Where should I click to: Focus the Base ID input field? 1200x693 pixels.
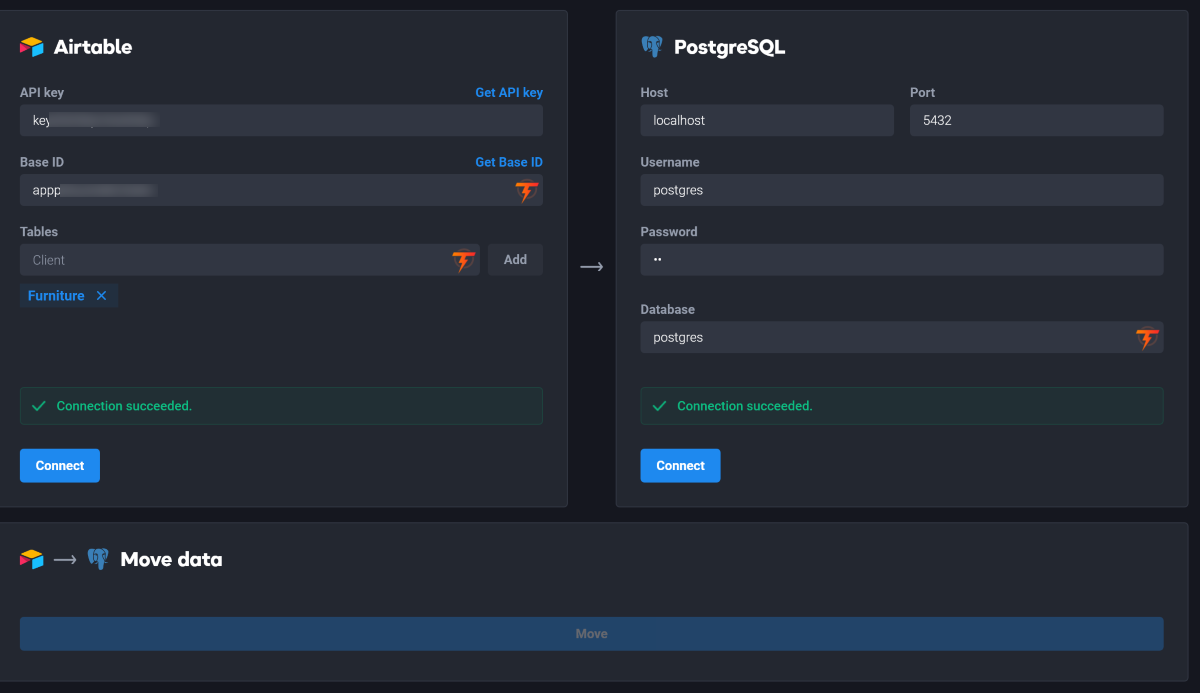click(281, 190)
